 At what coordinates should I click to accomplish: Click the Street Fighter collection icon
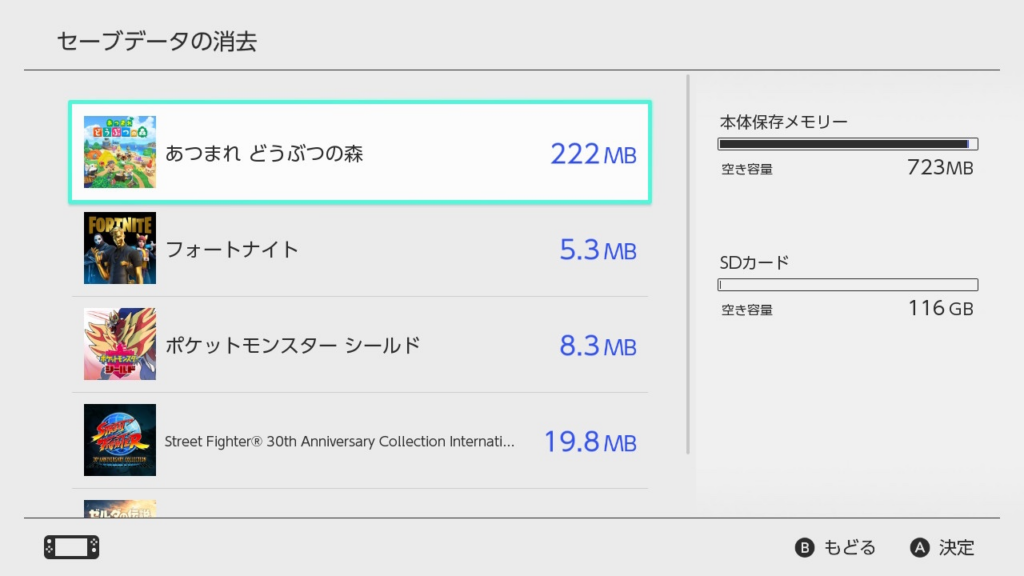[120, 440]
